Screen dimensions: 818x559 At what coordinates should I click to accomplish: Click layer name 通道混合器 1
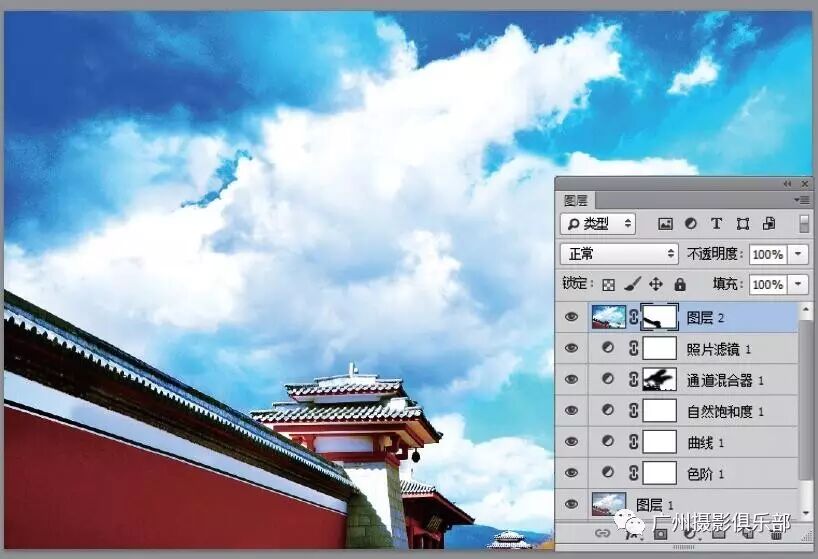[x=726, y=380]
